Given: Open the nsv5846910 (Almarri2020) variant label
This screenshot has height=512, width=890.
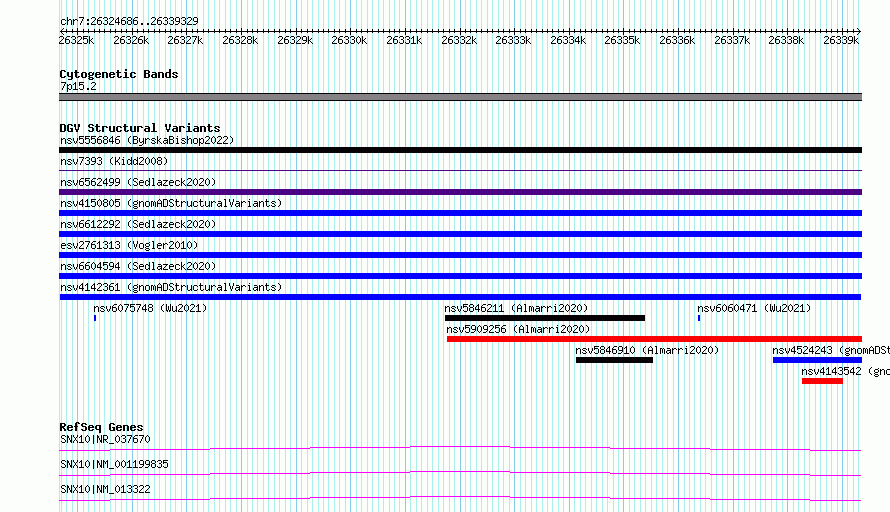Looking at the screenshot, I should click(647, 350).
